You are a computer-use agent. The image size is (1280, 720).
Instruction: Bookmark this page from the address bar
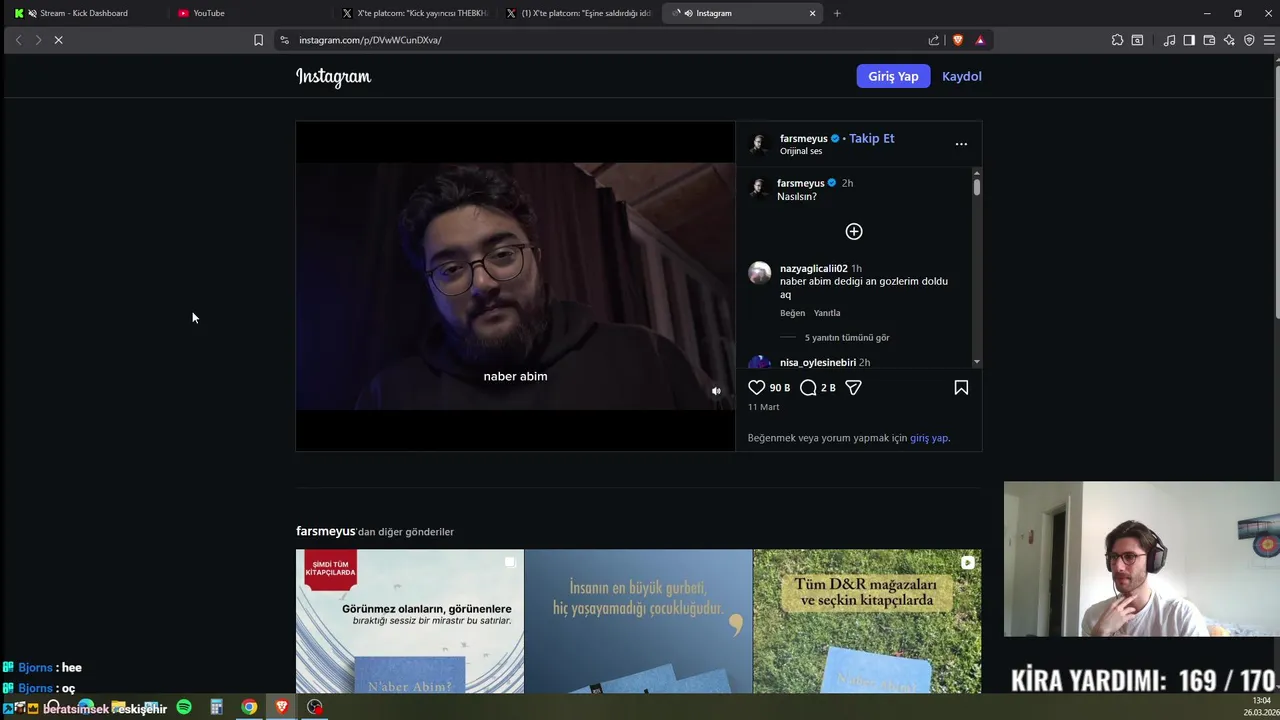pyautogui.click(x=258, y=40)
